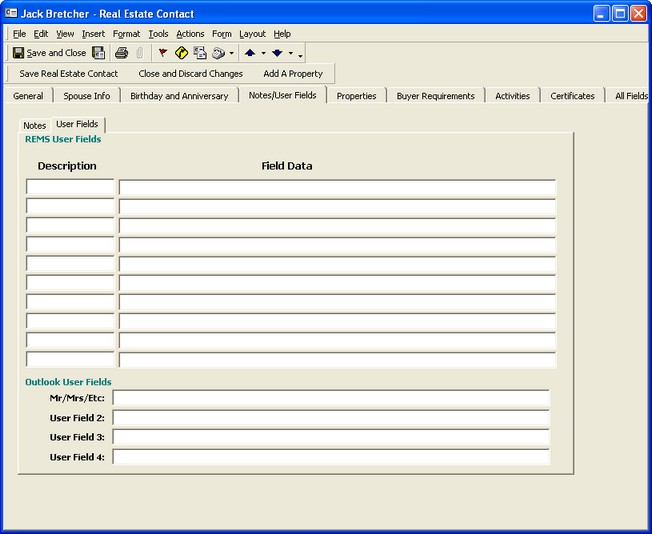Open the Buyer Requirements tab
Screen dimensions: 652x534
(435, 96)
